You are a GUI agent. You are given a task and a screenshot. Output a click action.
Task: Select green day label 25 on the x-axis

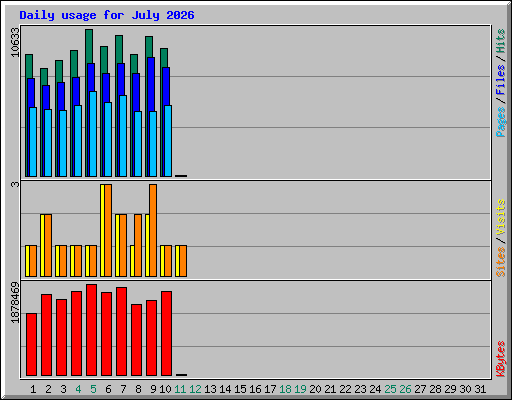click(x=390, y=389)
